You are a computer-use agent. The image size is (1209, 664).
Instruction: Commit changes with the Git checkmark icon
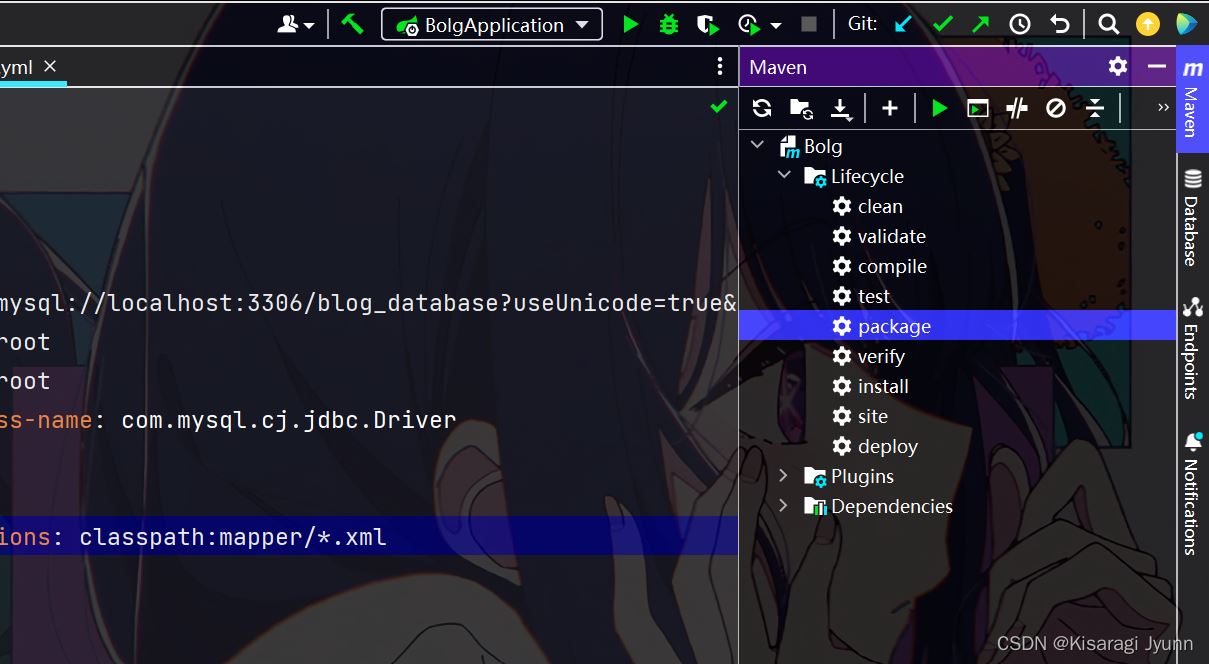click(942, 24)
